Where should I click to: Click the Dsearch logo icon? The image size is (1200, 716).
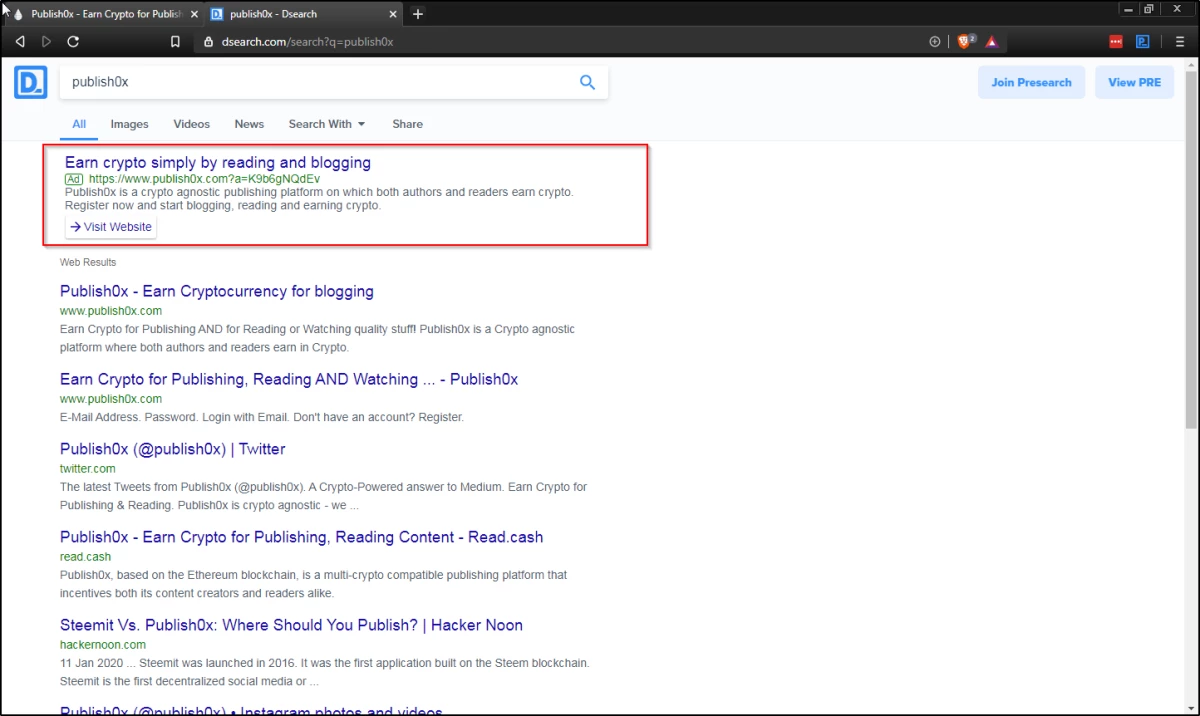tap(31, 82)
